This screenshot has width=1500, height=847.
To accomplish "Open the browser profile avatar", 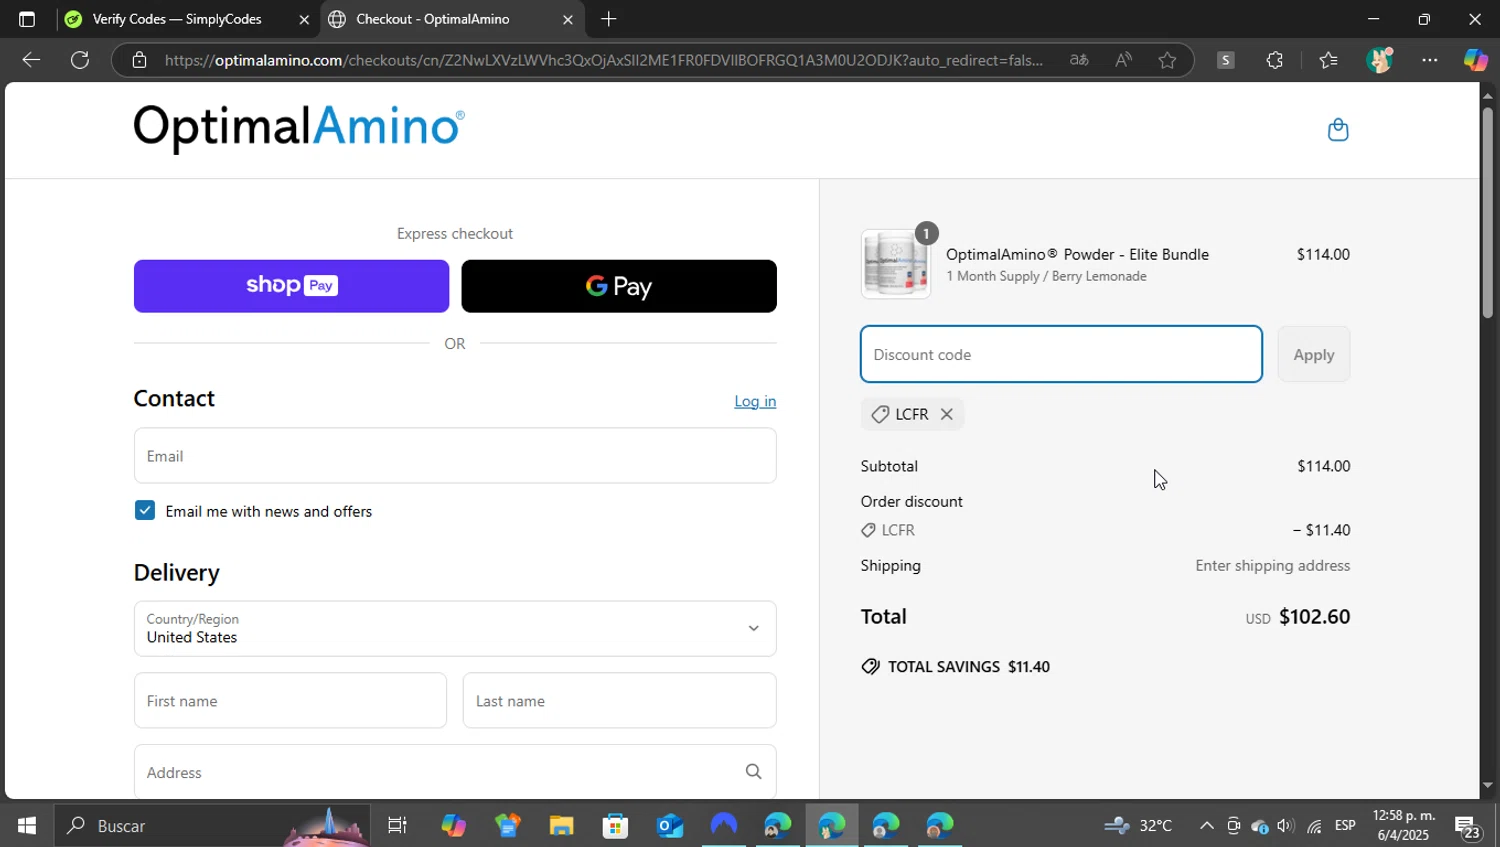I will point(1380,60).
